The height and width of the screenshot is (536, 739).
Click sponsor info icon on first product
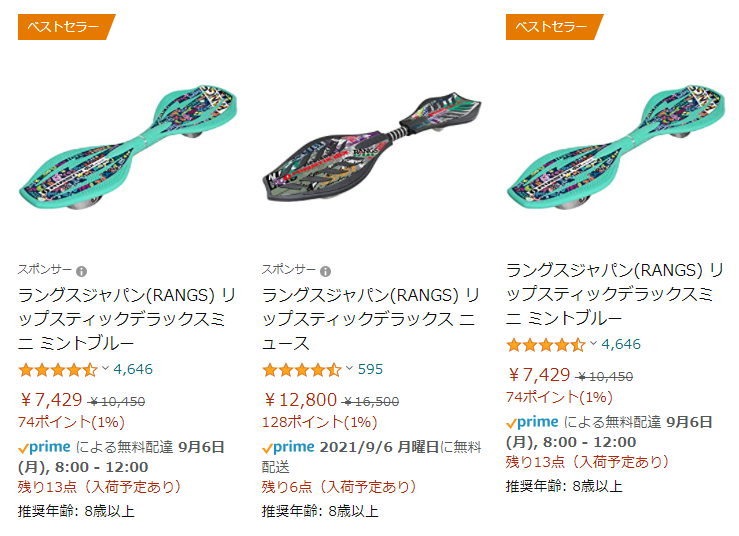[x=82, y=271]
